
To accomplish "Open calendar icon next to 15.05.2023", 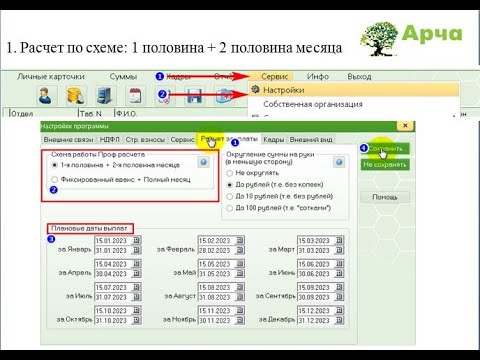I will tap(240, 264).
